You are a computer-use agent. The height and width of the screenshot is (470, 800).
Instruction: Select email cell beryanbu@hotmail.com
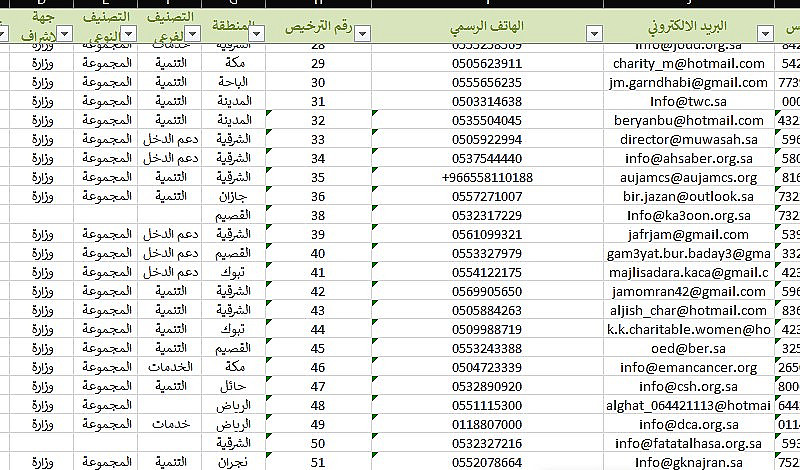(x=689, y=120)
